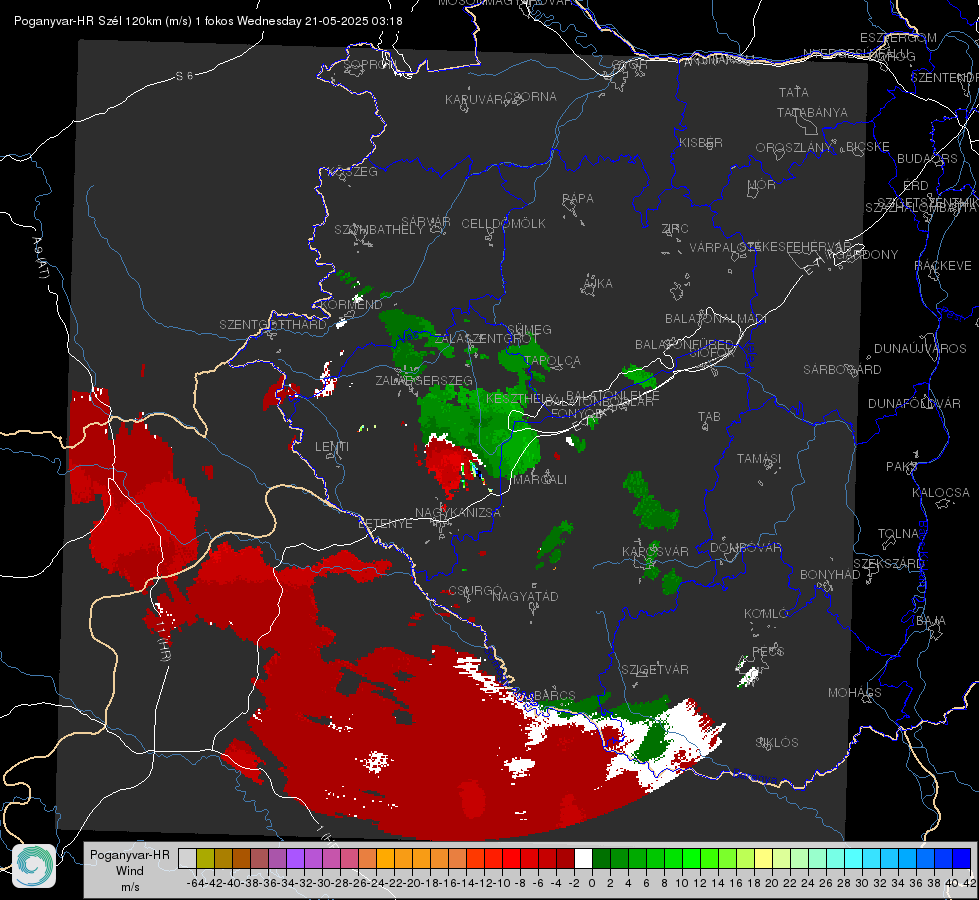Click the PÉCS city label
This screenshot has width=979, height=900.
768,651
